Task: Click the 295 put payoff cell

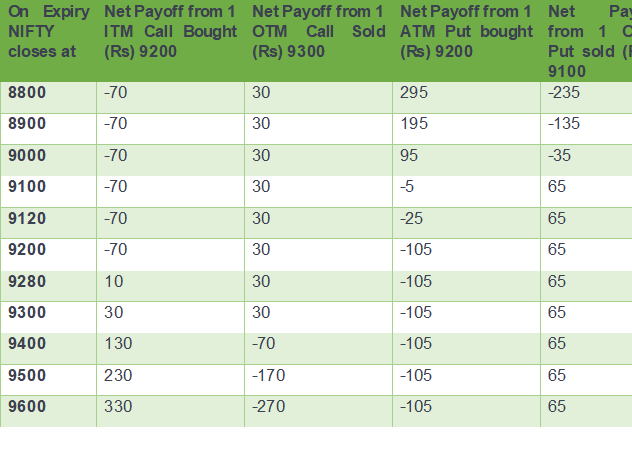Action: coord(414,93)
